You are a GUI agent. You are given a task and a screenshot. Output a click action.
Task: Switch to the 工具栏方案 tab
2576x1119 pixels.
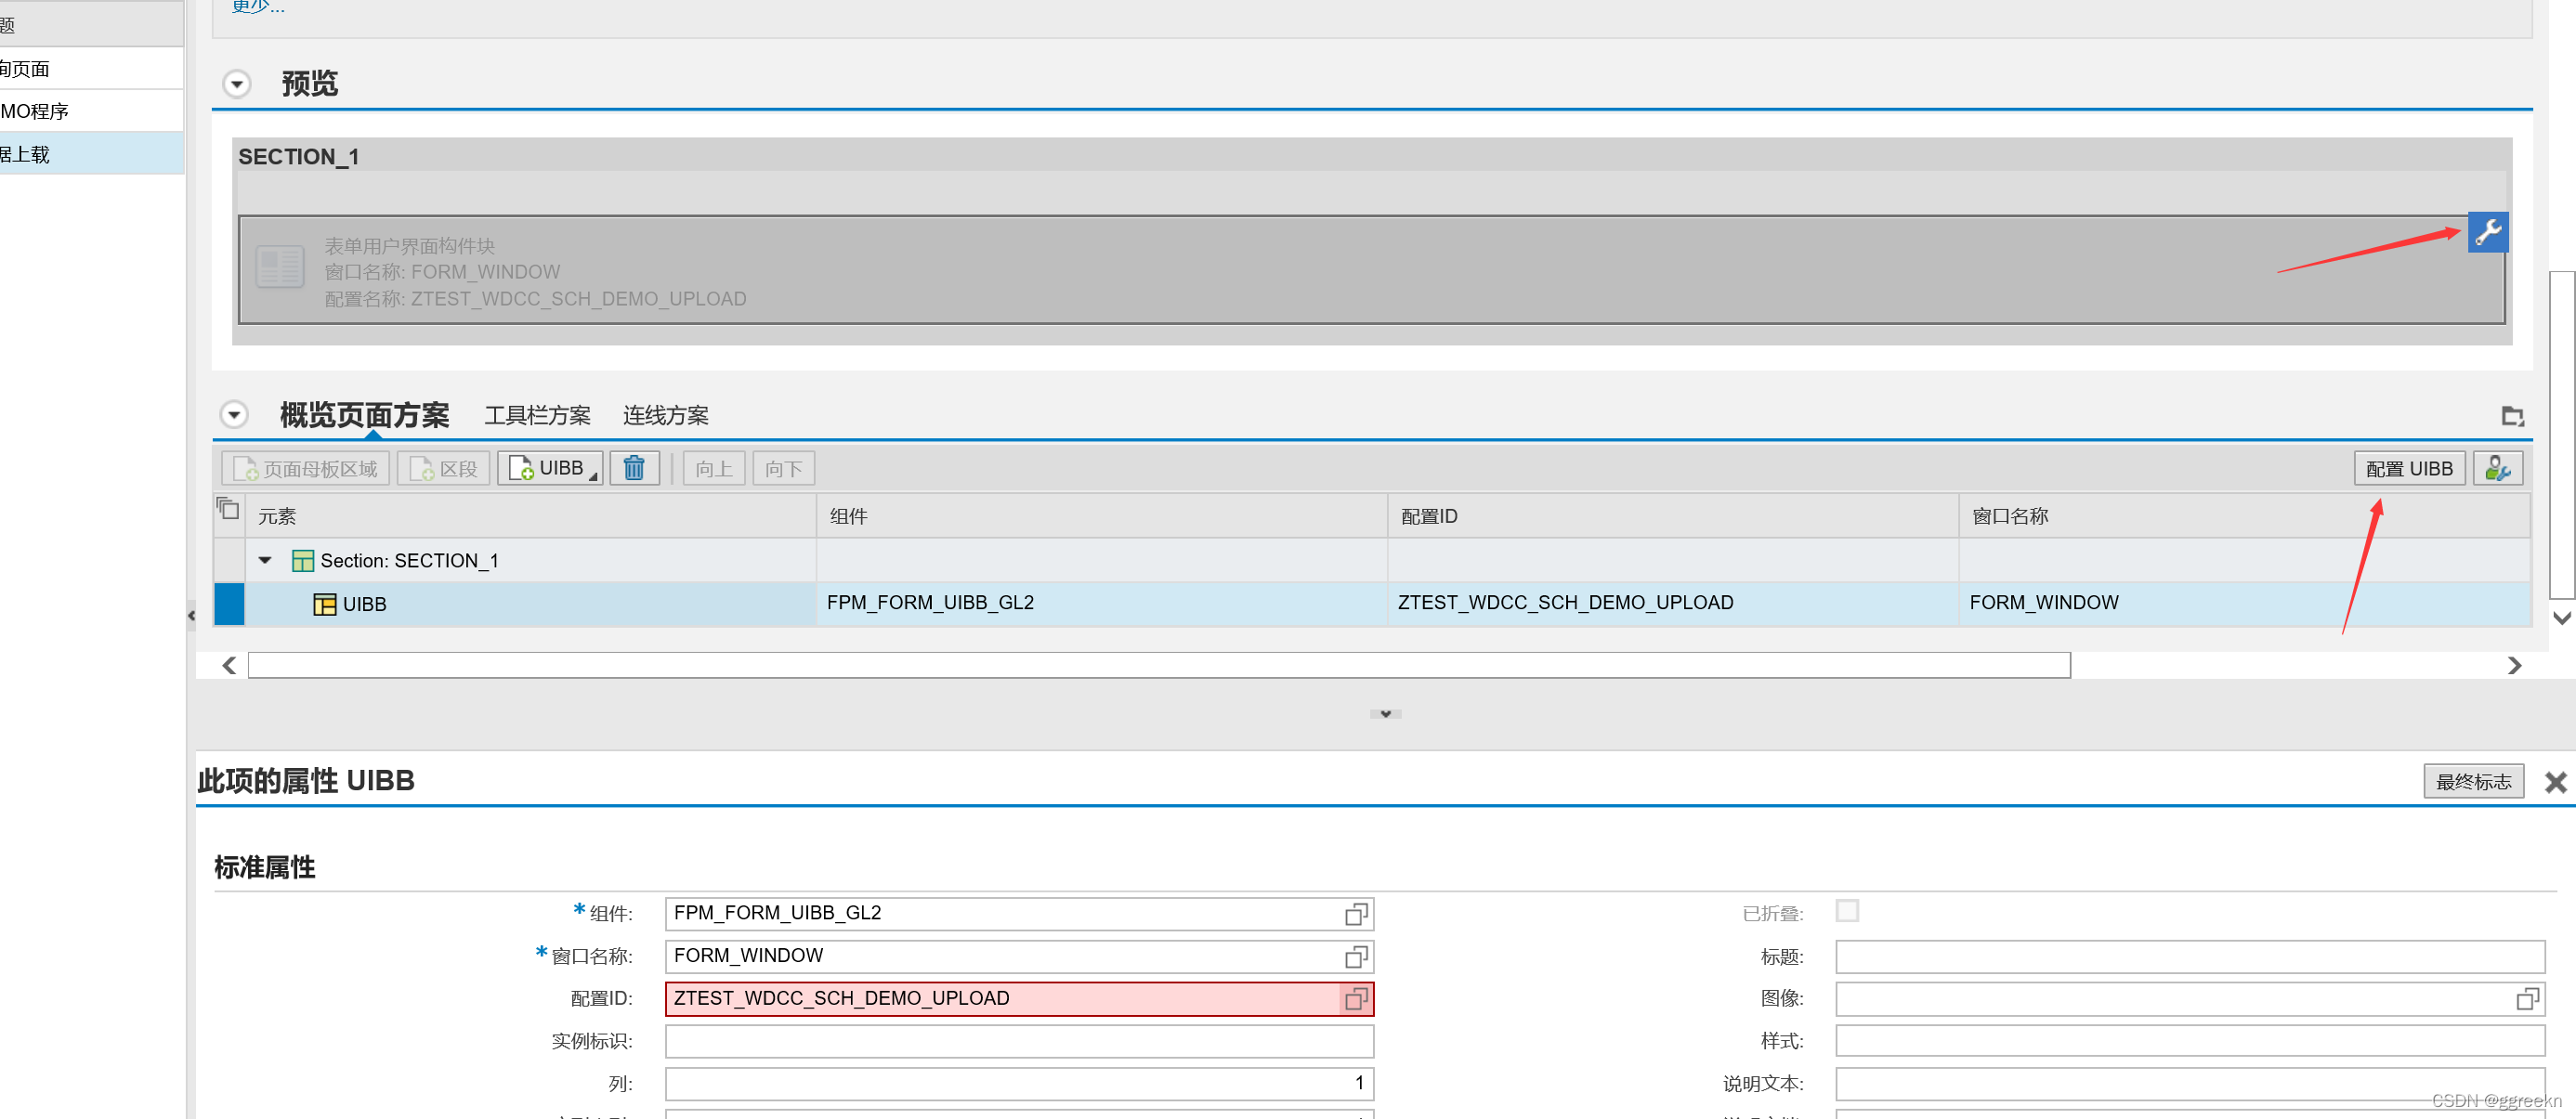(537, 416)
